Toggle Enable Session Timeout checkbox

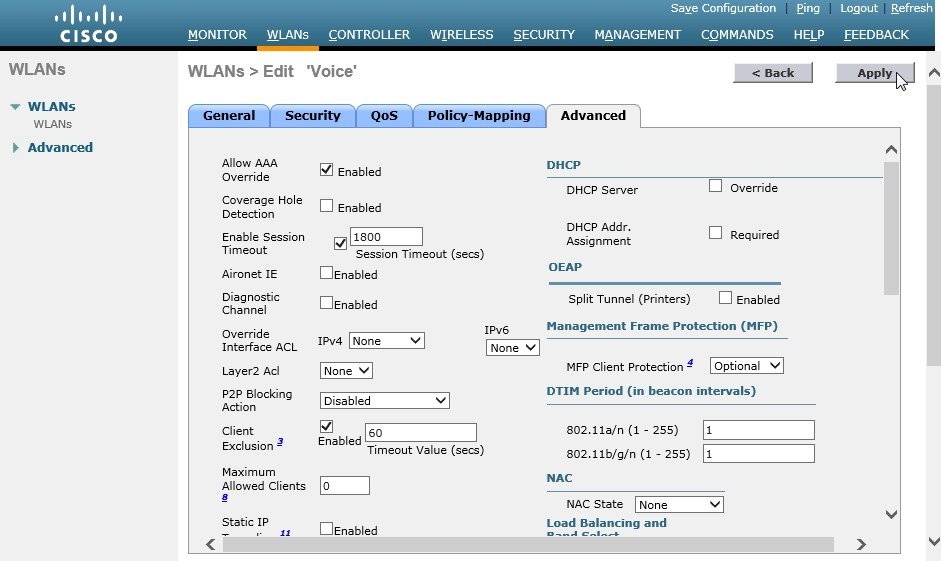click(340, 243)
